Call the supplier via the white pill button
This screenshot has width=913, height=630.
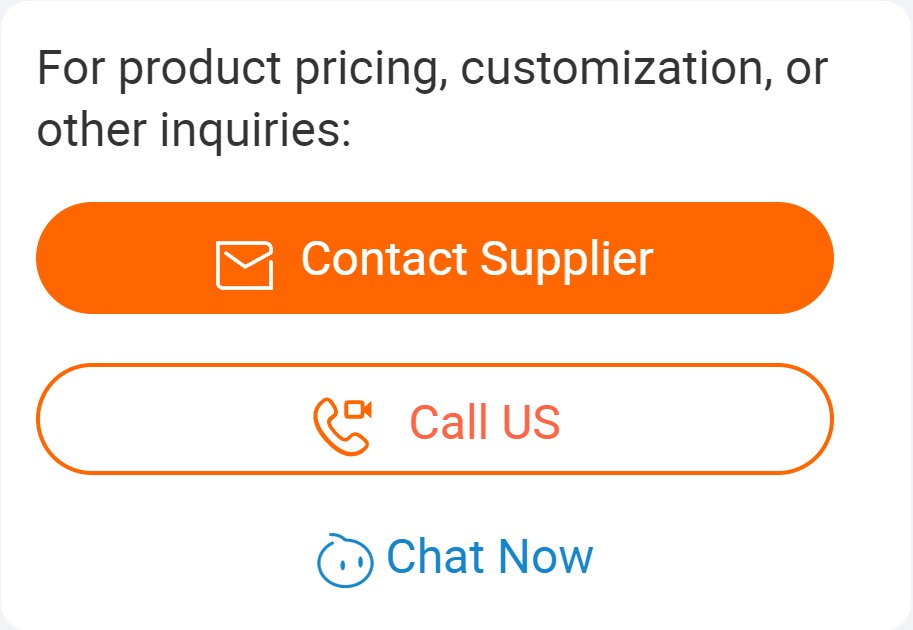[x=434, y=419]
